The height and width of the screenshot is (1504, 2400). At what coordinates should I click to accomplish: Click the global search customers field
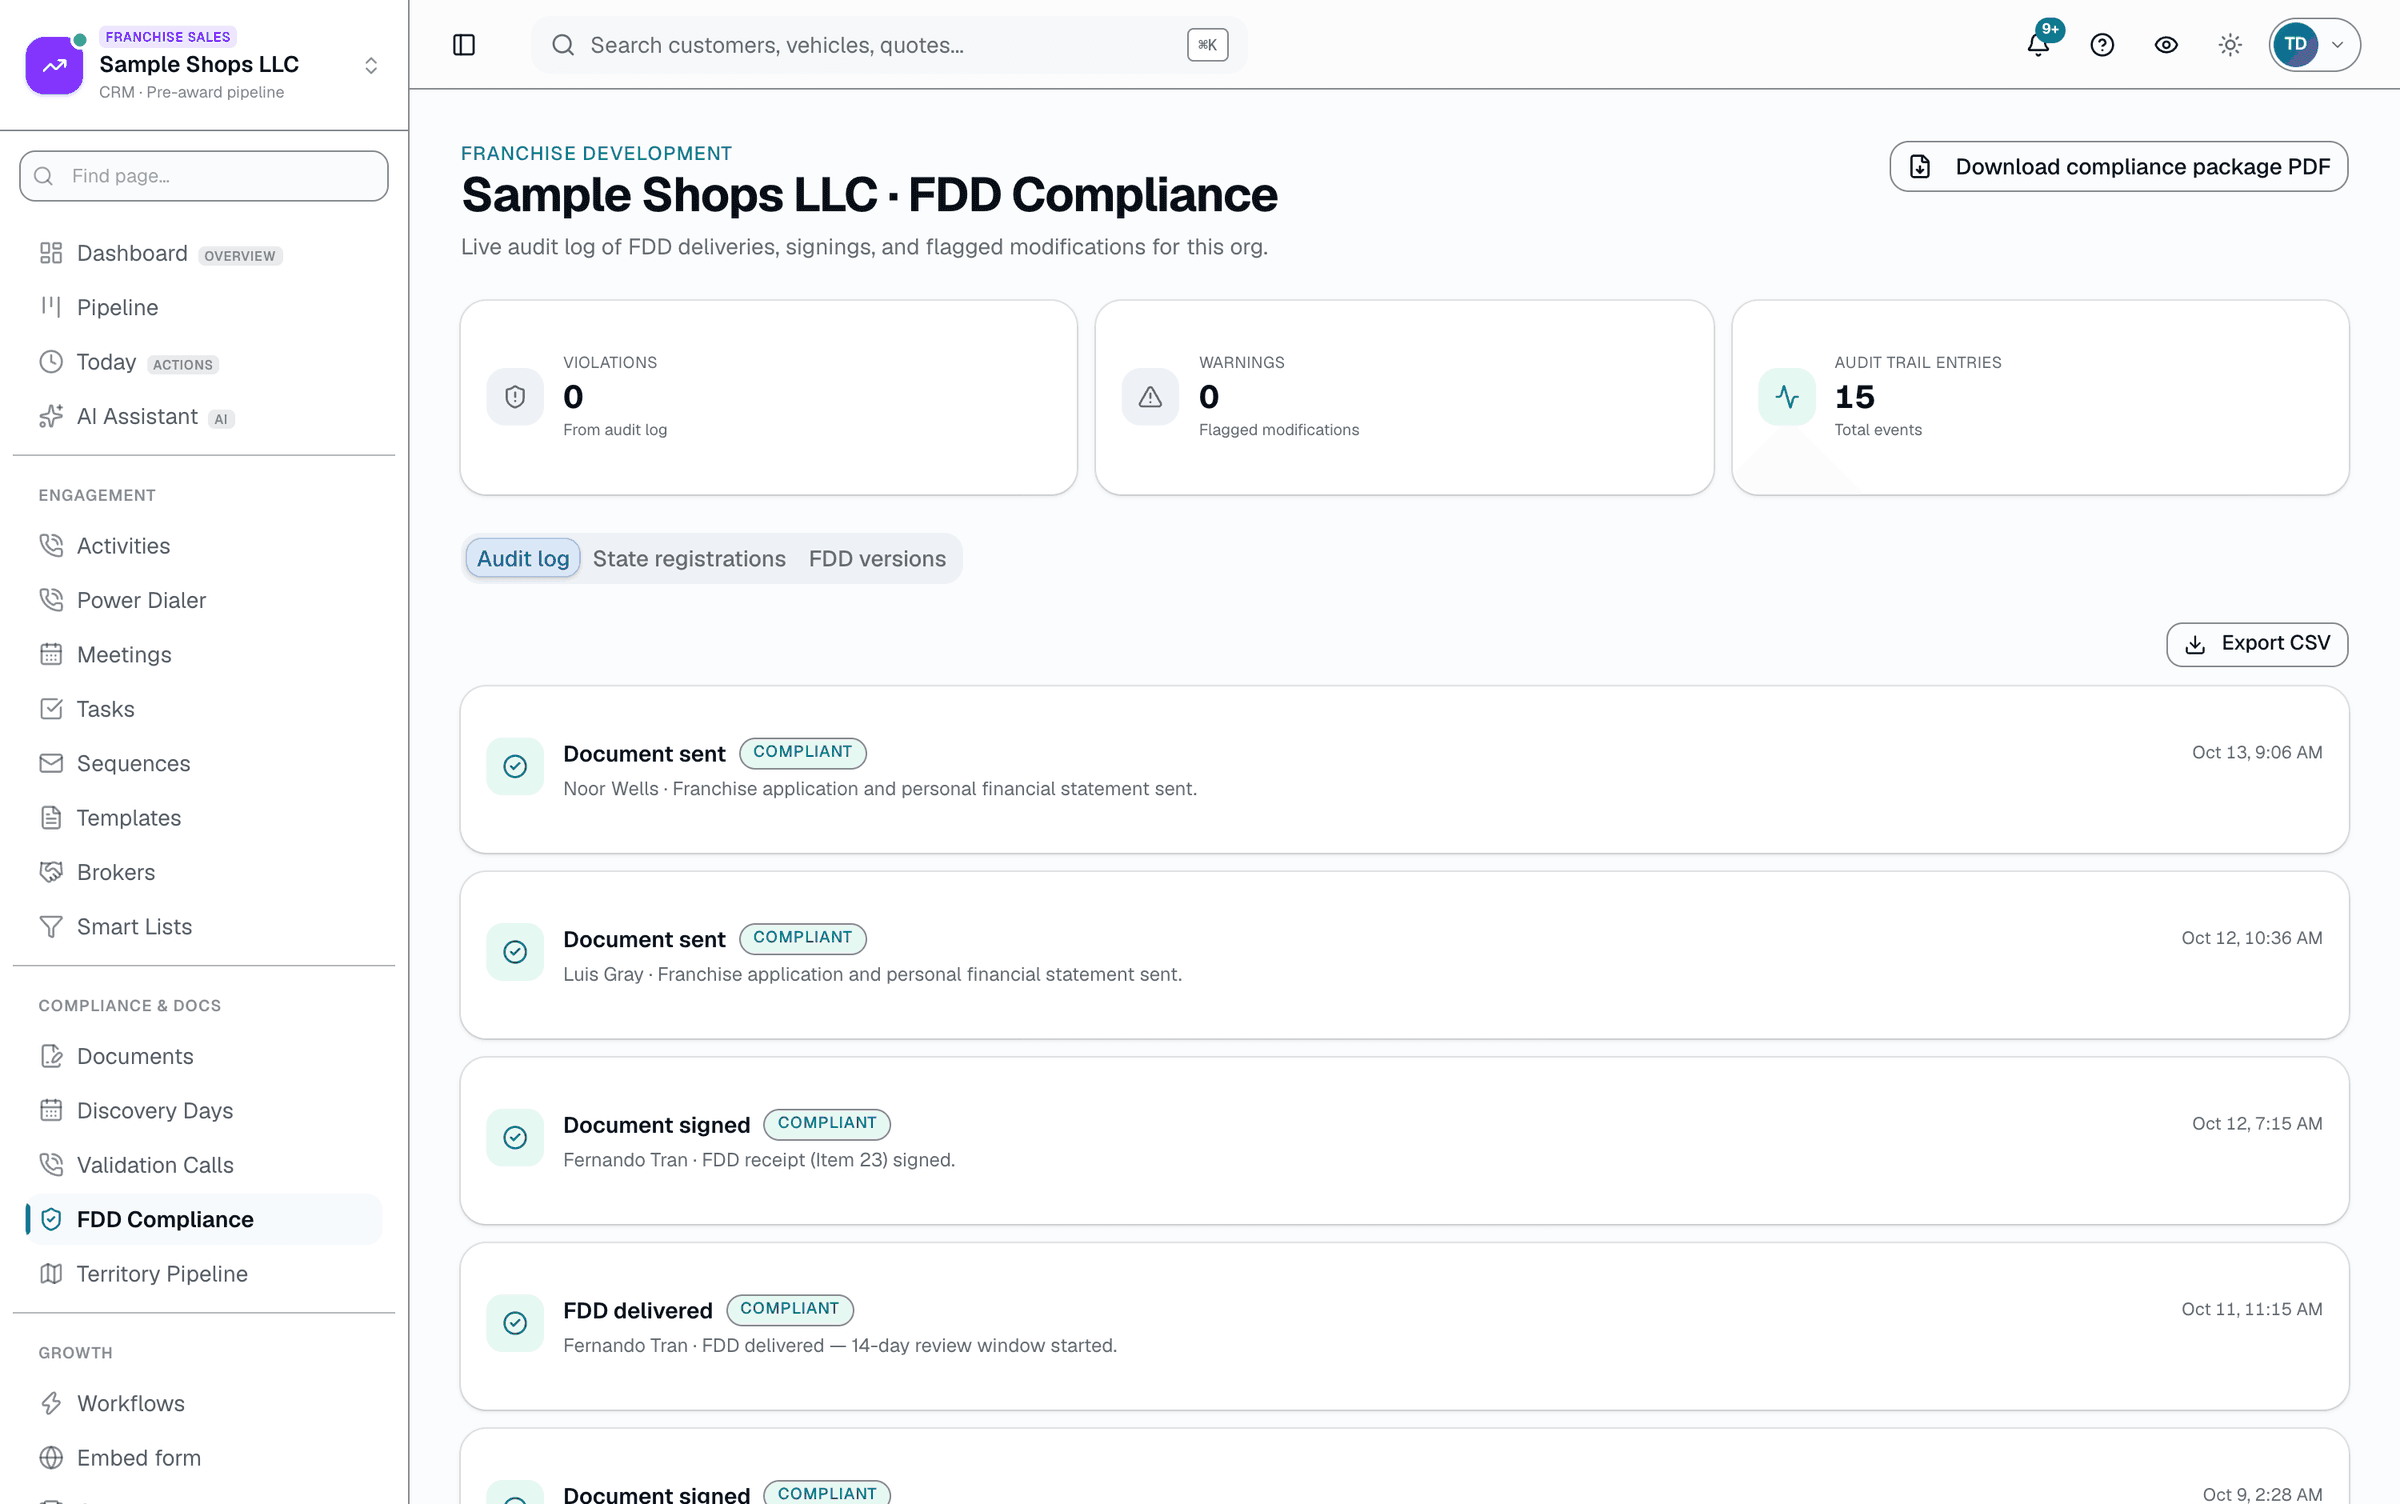889,45
